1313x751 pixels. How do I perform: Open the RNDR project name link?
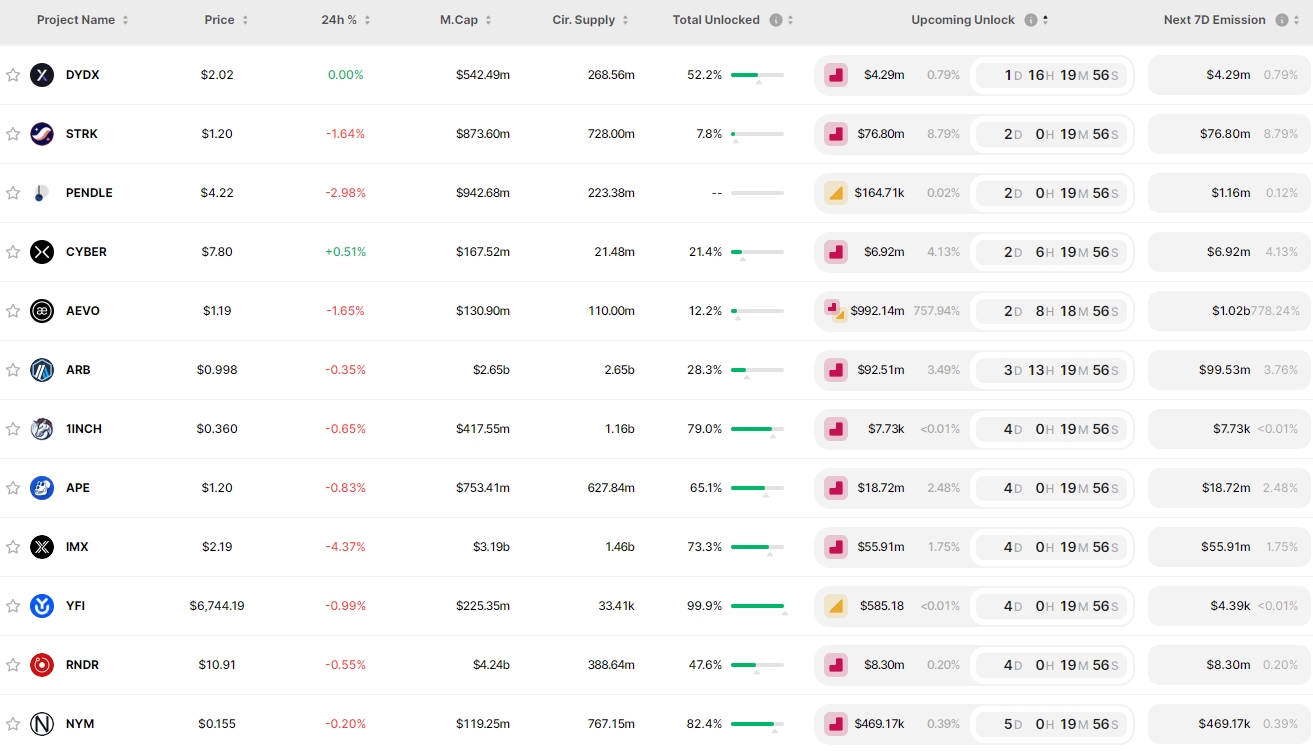tap(82, 665)
